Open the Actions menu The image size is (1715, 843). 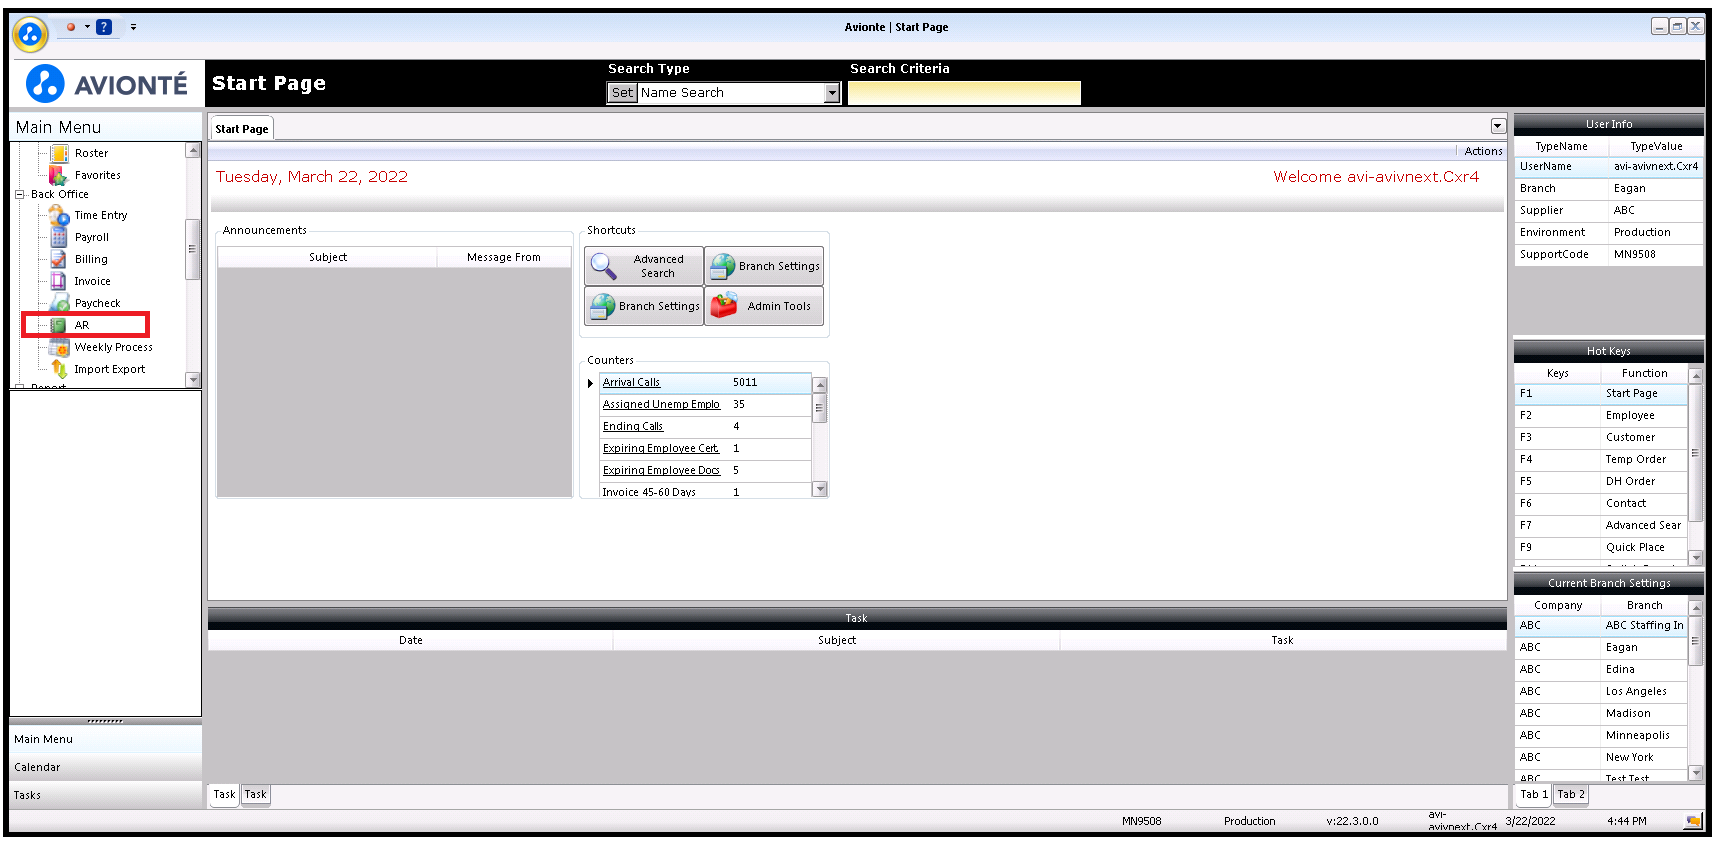[x=1483, y=151]
